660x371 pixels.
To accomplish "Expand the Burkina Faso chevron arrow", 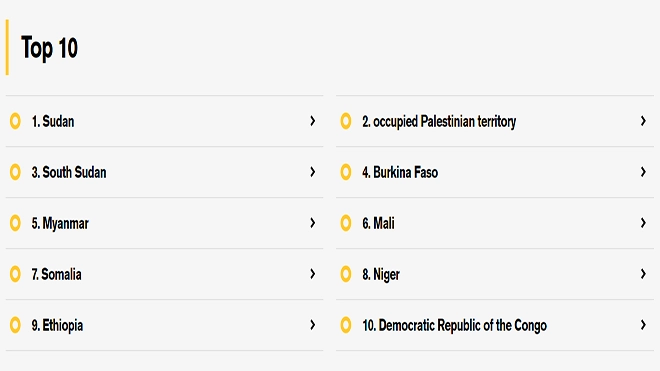I will [x=643, y=172].
